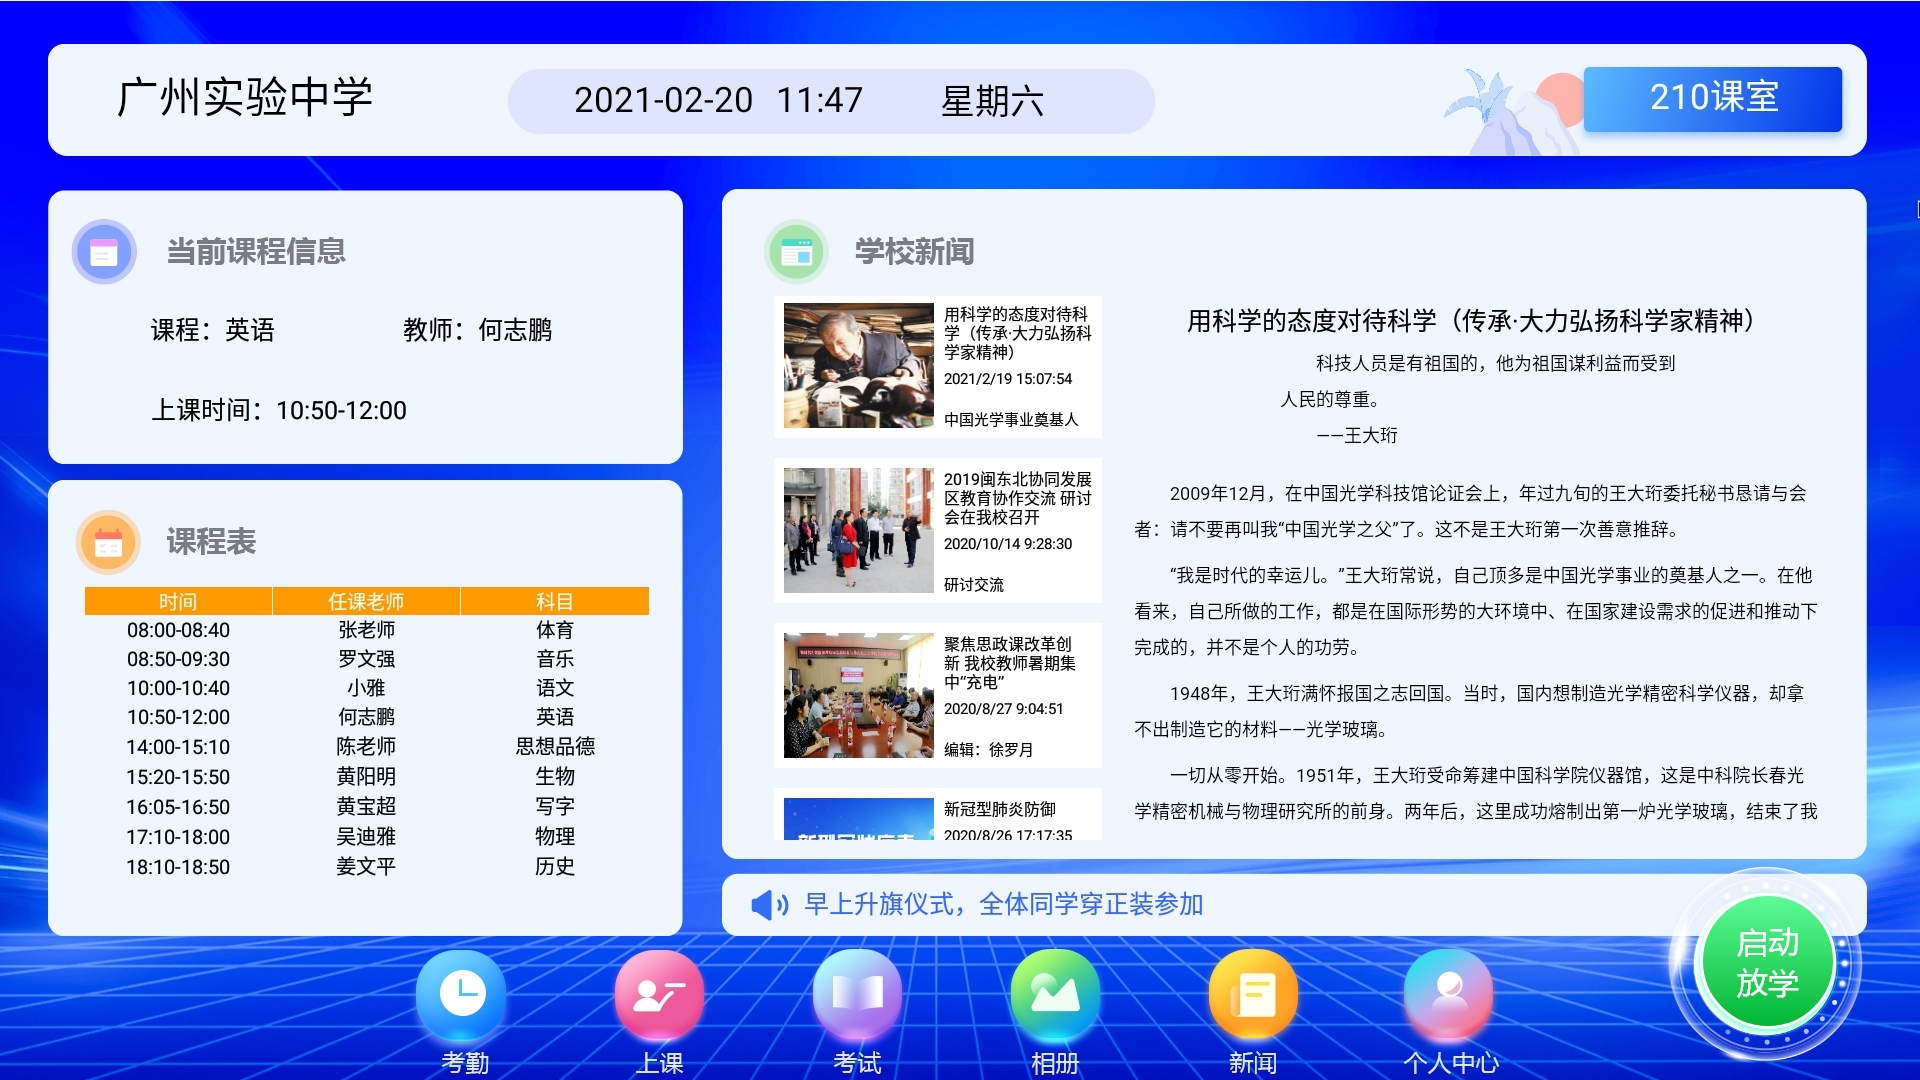This screenshot has height=1080, width=1920.
Task: Click the 时间 column header
Action: point(178,601)
